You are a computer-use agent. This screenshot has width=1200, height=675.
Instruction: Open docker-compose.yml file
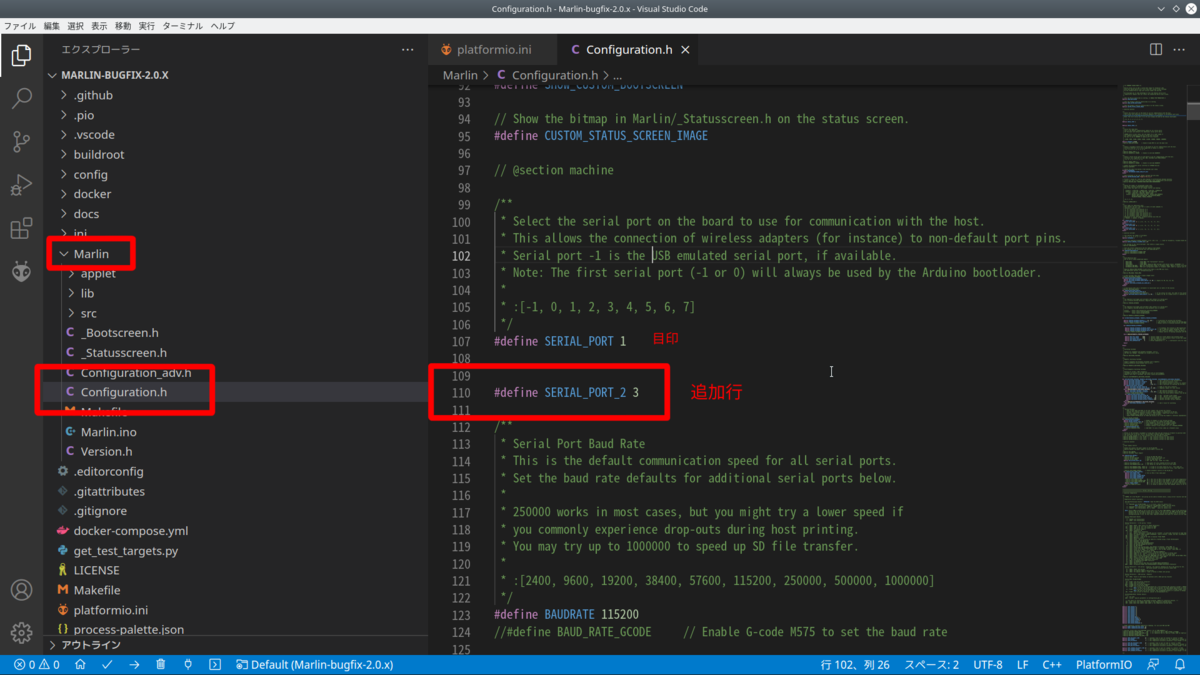point(131,531)
